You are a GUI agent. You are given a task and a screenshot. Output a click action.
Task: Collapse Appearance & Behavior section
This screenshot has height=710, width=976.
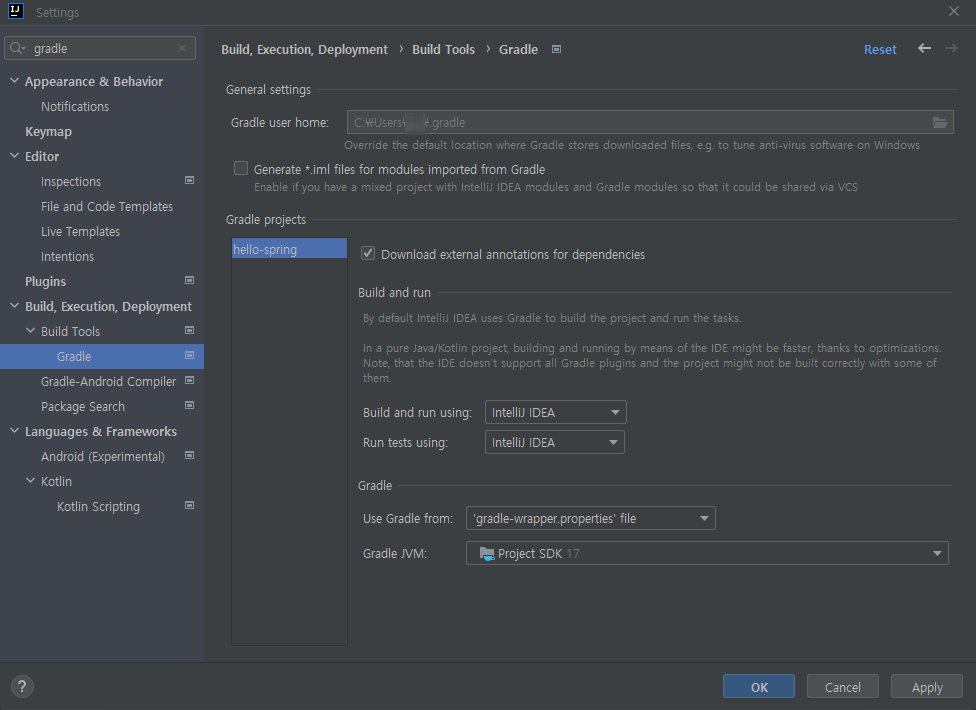[14, 81]
